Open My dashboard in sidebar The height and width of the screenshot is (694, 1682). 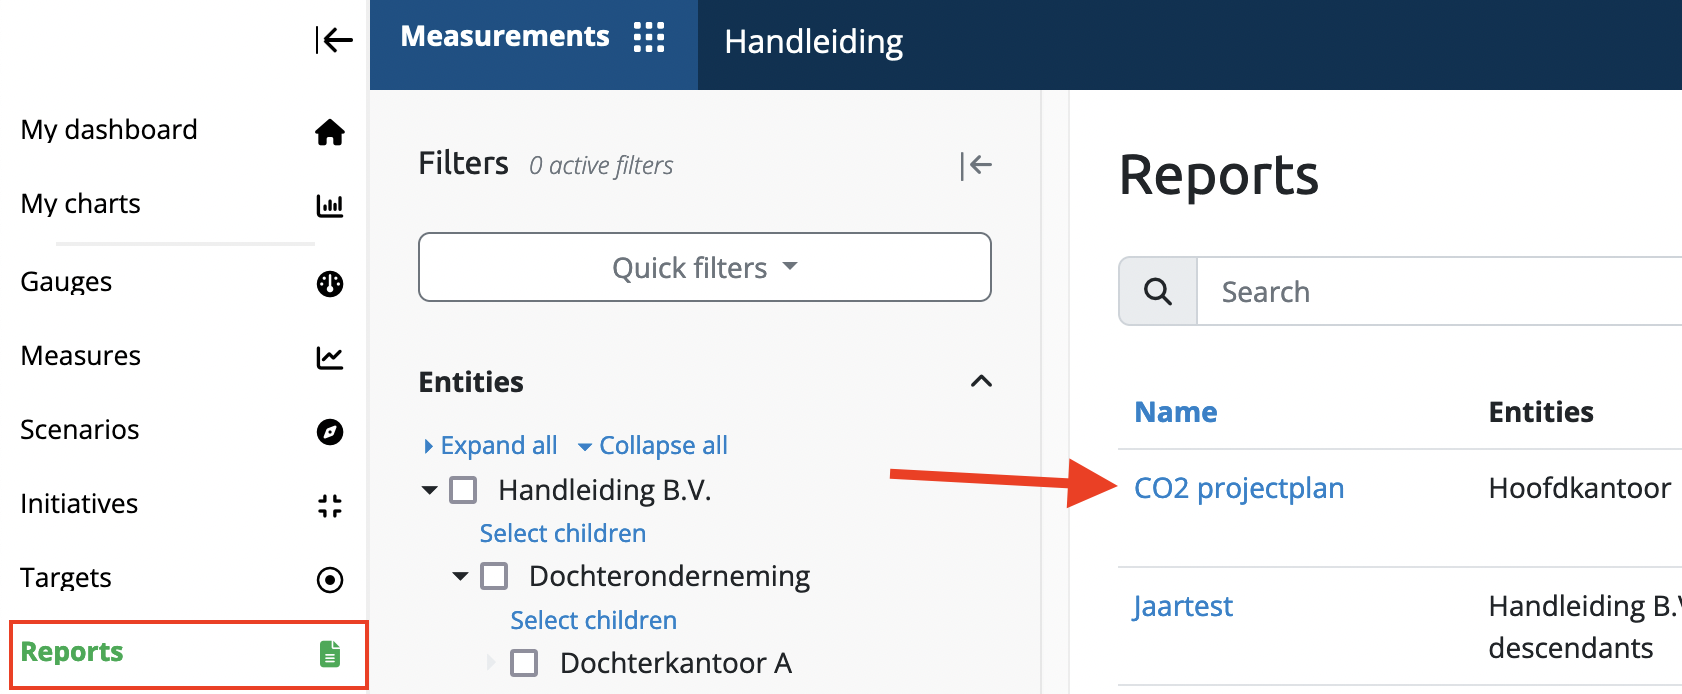tap(109, 130)
